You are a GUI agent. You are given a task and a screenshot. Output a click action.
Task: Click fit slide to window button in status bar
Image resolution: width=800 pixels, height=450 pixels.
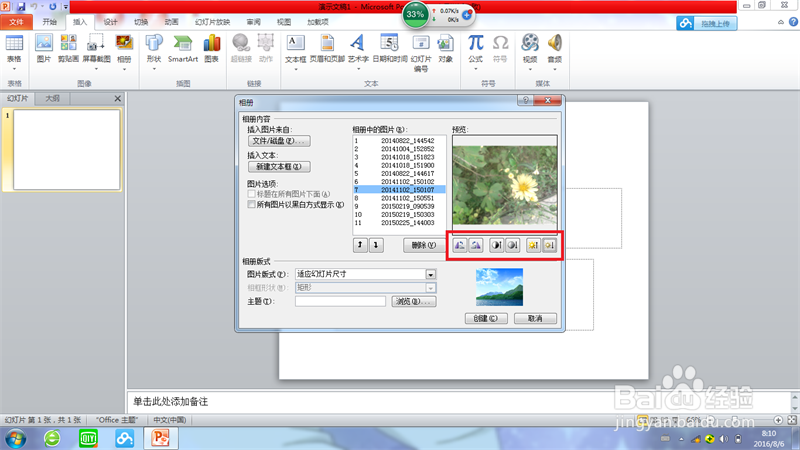tap(792, 420)
